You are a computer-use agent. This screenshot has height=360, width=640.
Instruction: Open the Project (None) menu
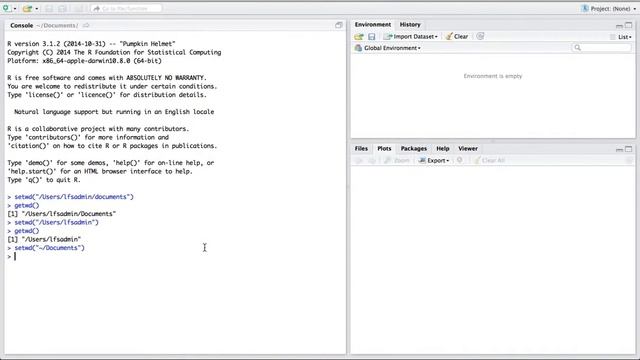click(609, 9)
